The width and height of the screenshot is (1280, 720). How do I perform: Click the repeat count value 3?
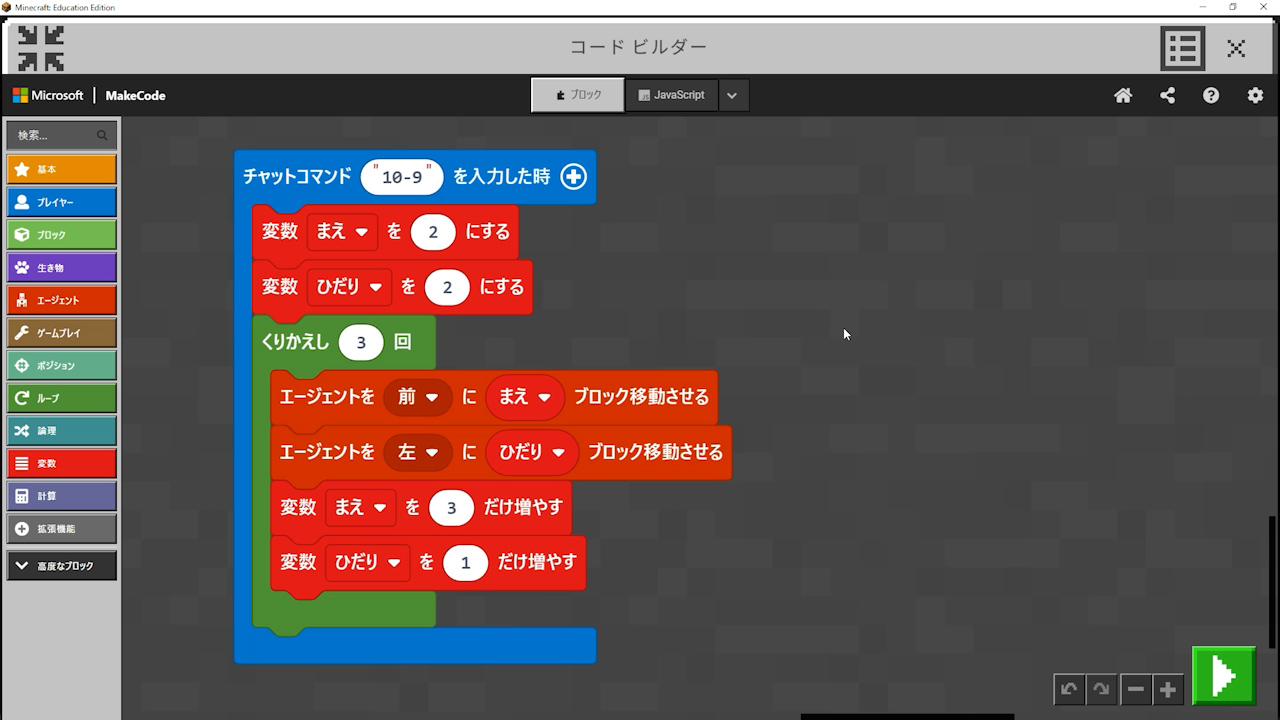361,342
